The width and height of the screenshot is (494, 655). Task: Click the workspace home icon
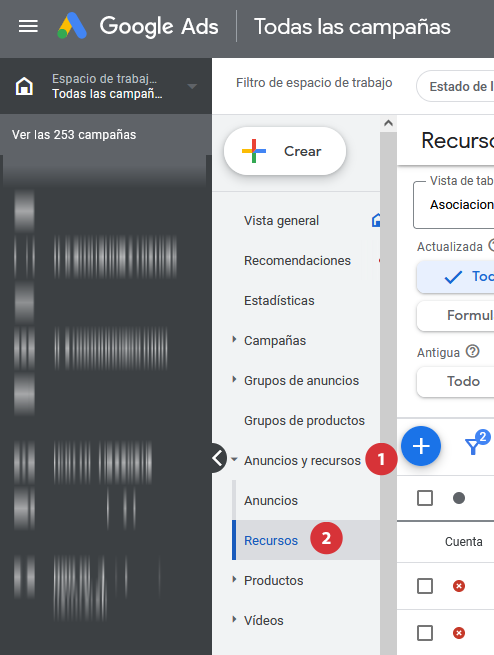(24, 86)
